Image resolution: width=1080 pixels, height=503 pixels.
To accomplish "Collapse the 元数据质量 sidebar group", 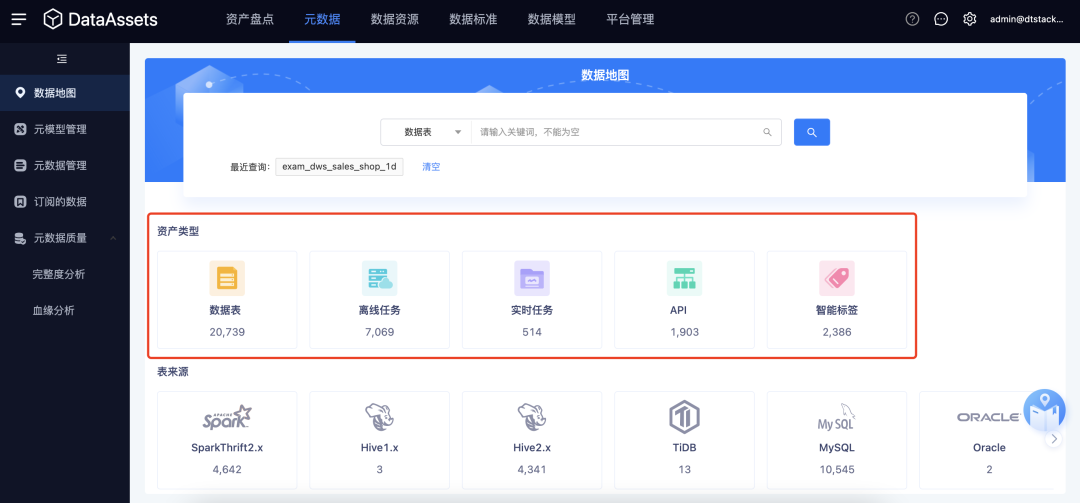I will click(x=113, y=238).
